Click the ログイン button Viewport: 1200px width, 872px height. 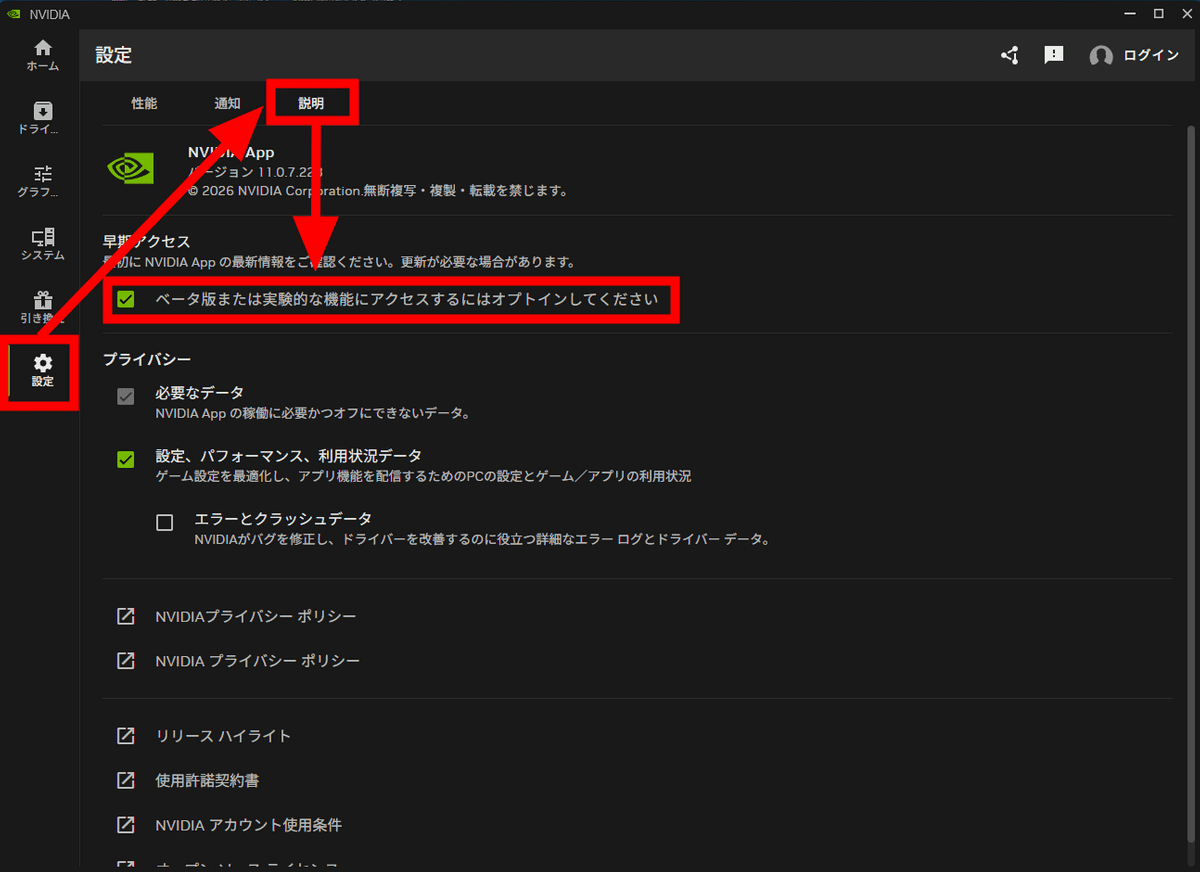tap(1151, 56)
